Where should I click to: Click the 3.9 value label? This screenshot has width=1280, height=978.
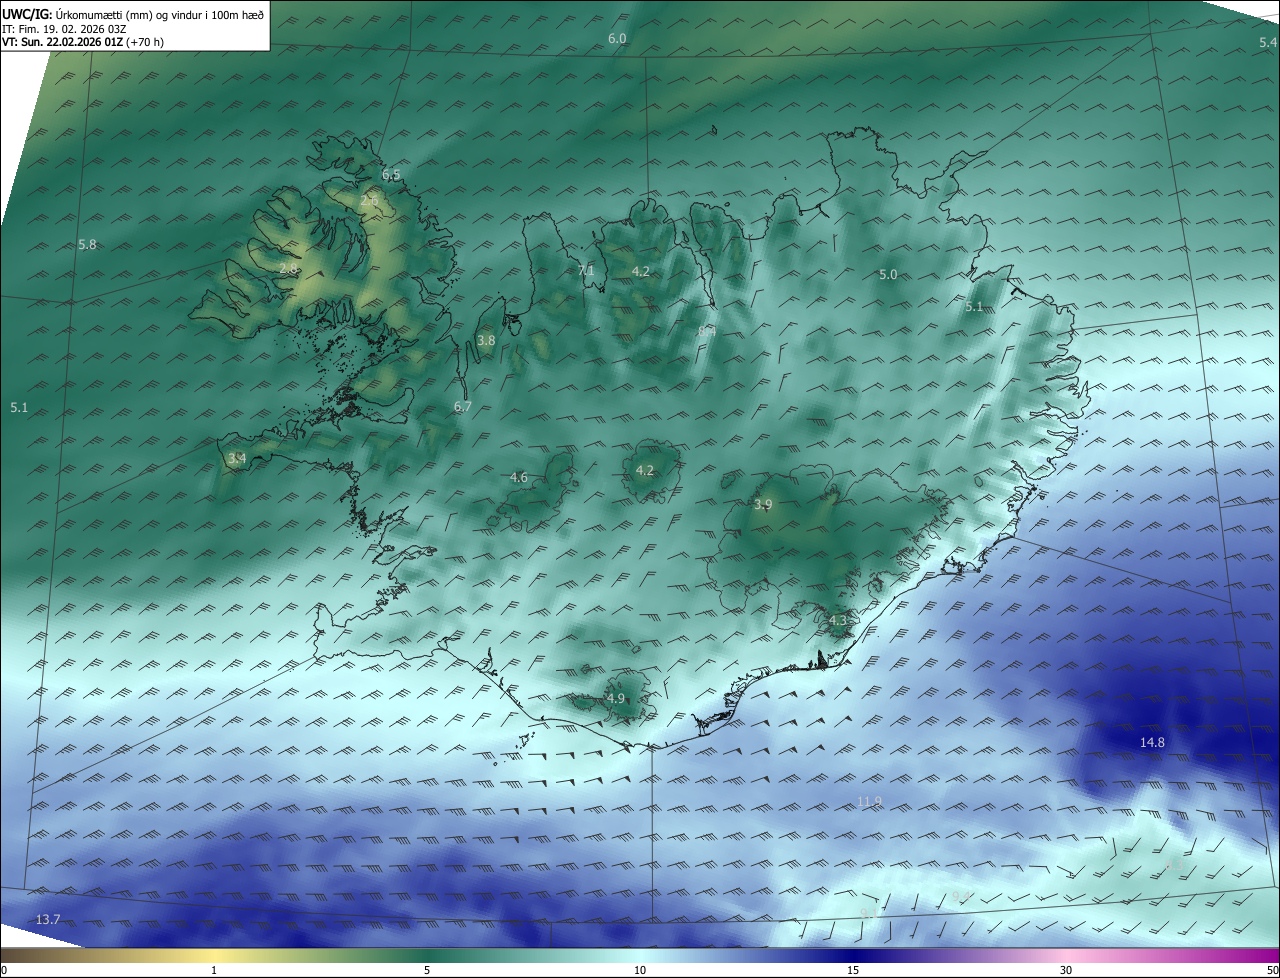(x=763, y=505)
